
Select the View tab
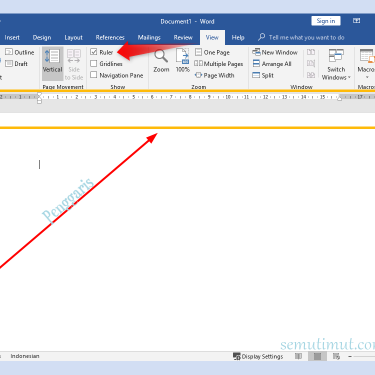coord(212,38)
